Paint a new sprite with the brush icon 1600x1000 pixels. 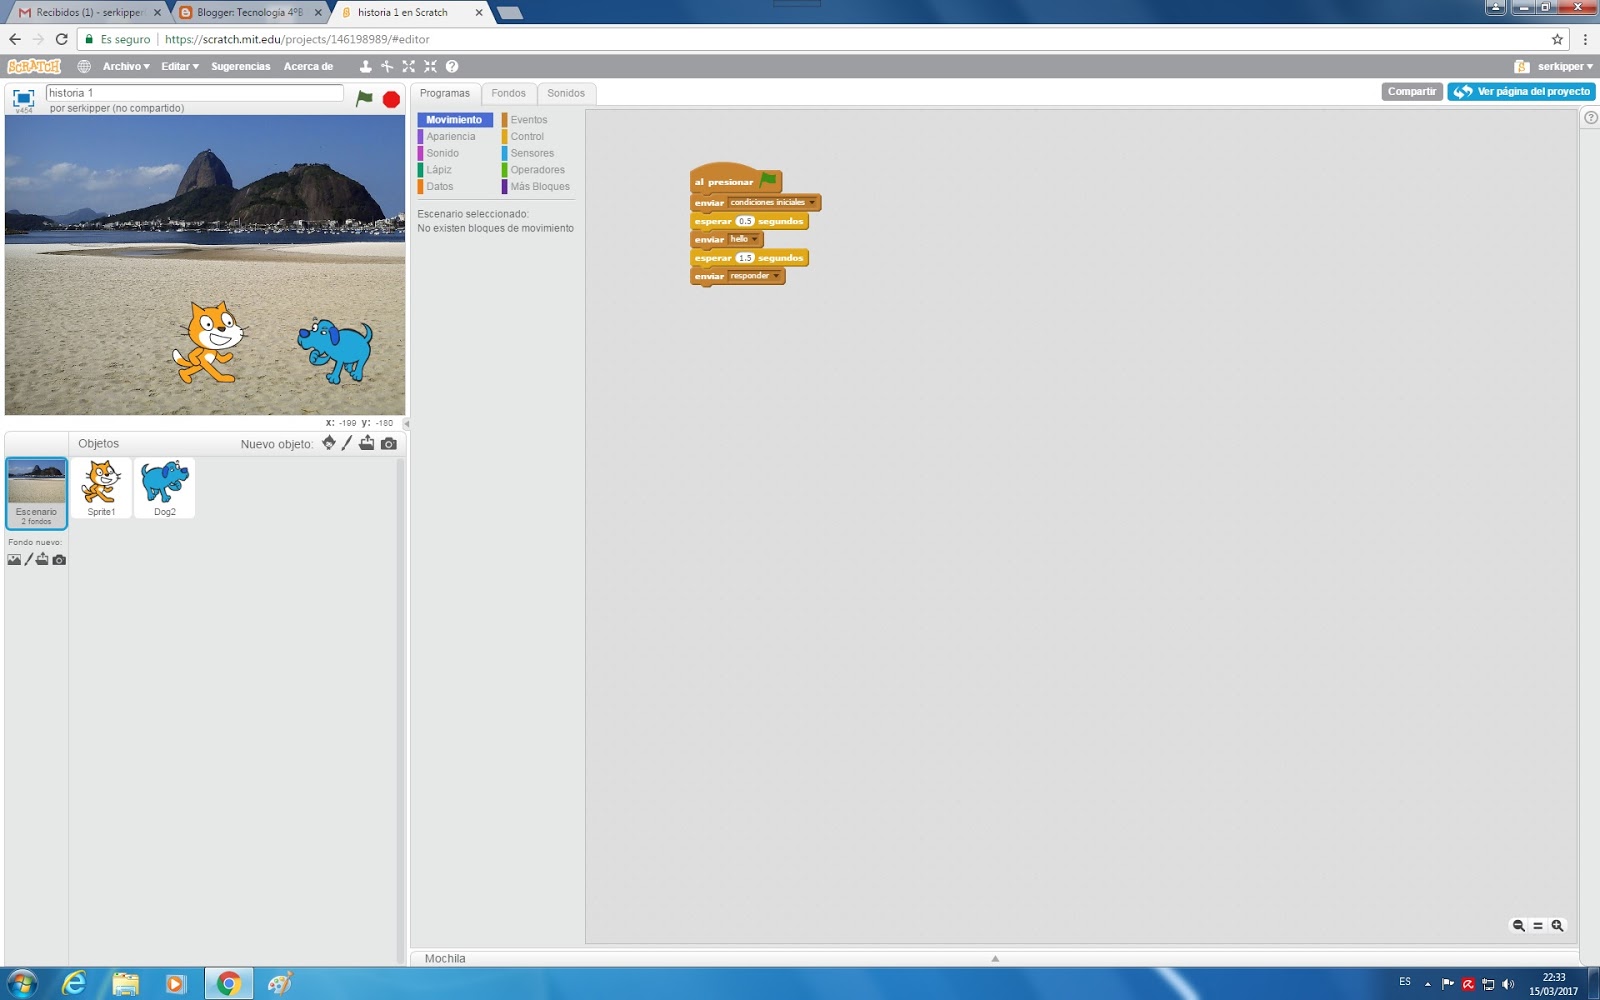(347, 443)
